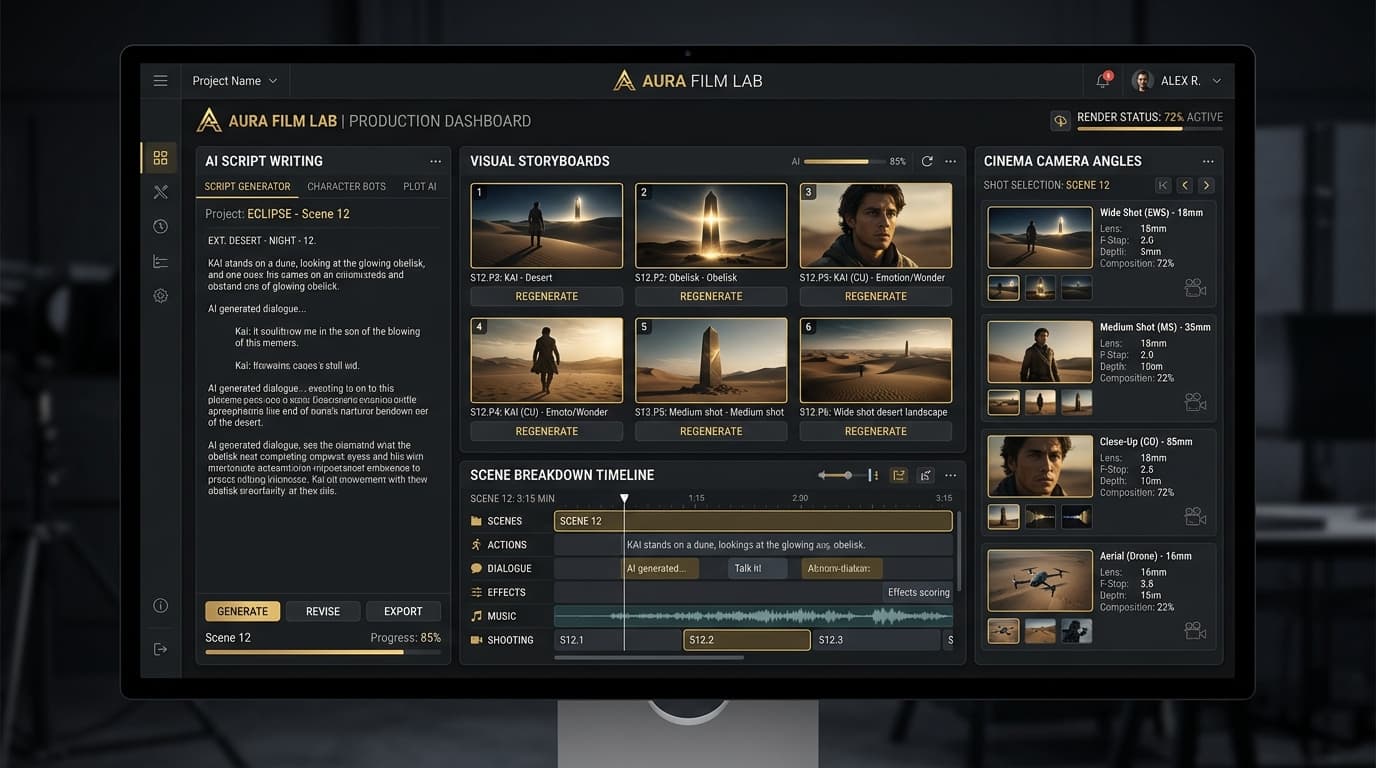This screenshot has height=768, width=1376.
Task: Open the hamburger menu in top bar
Action: click(x=160, y=81)
